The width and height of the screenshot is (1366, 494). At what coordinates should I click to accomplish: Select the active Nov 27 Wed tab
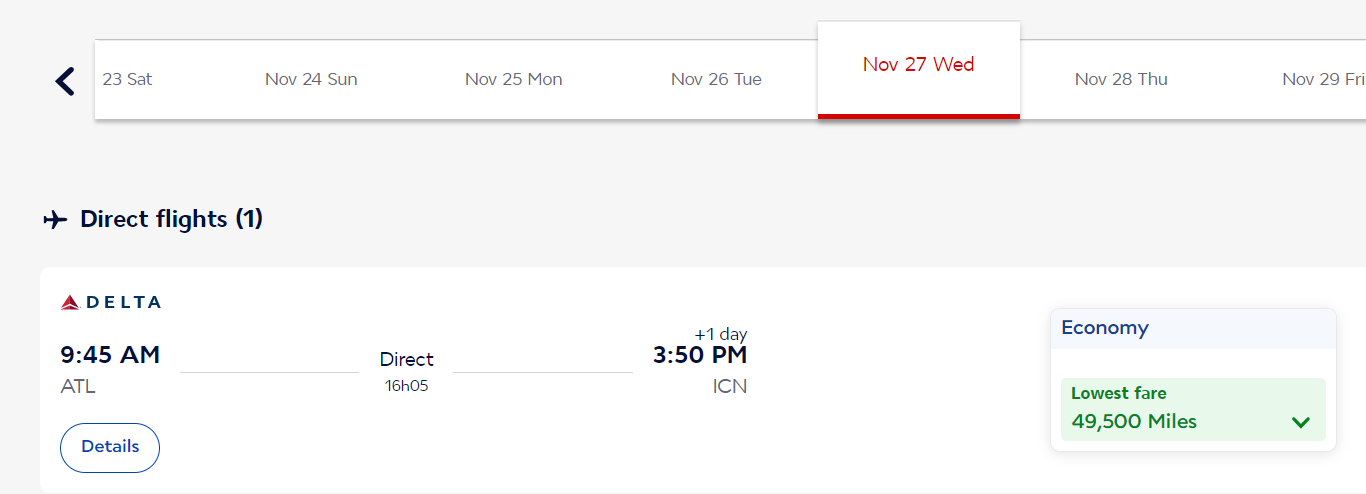pos(919,69)
